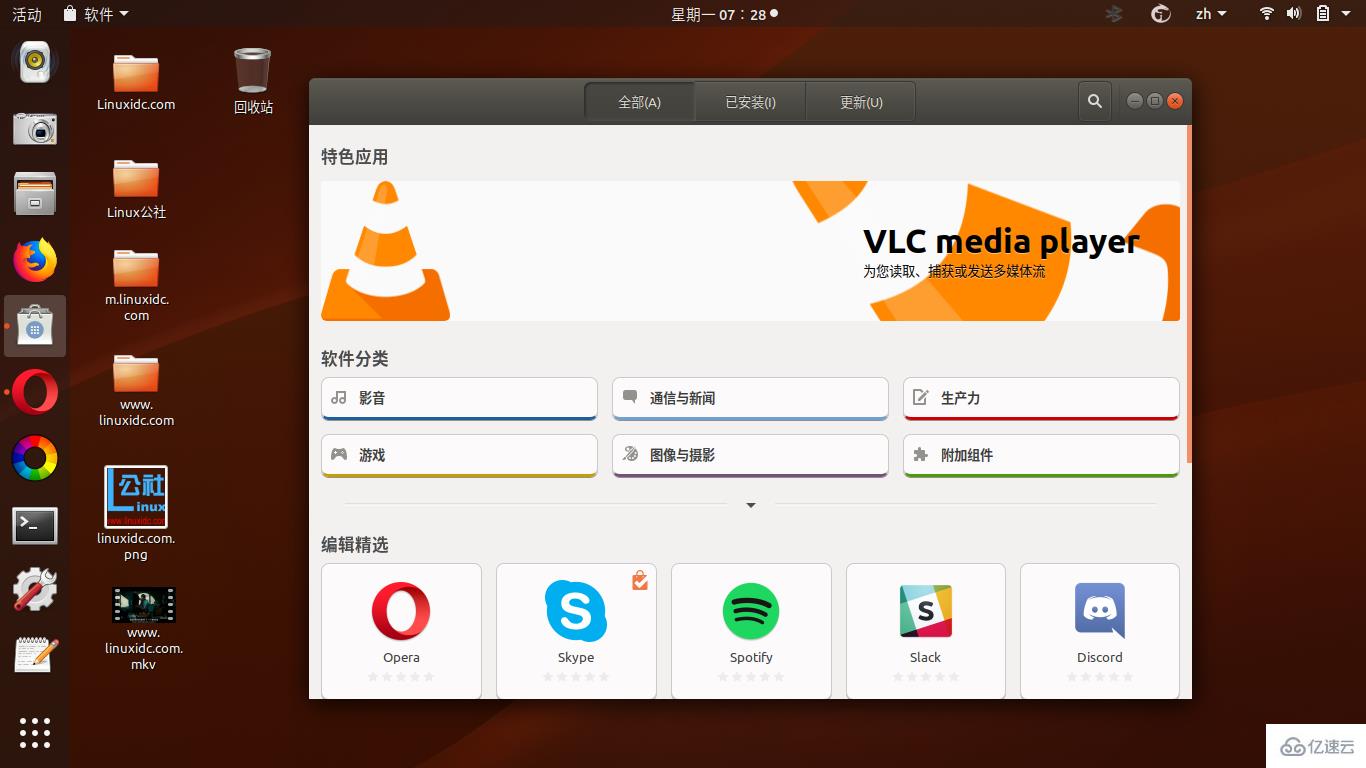Click the installed badge on Skype card
Screen dimensions: 1366x768
point(640,580)
